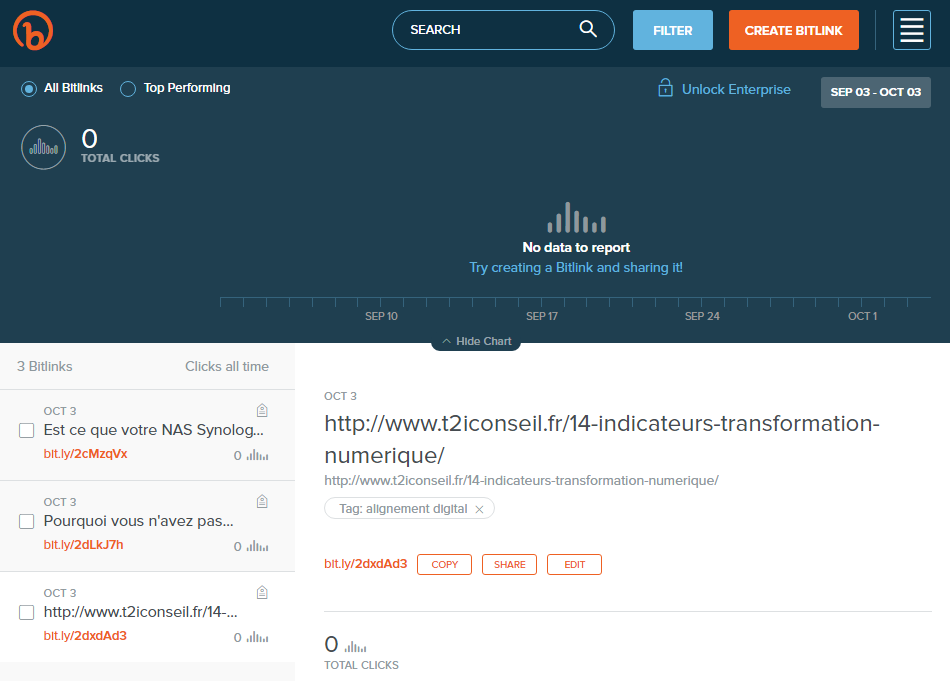Click tag icon on NAS Synology bitlink

[x=262, y=410]
